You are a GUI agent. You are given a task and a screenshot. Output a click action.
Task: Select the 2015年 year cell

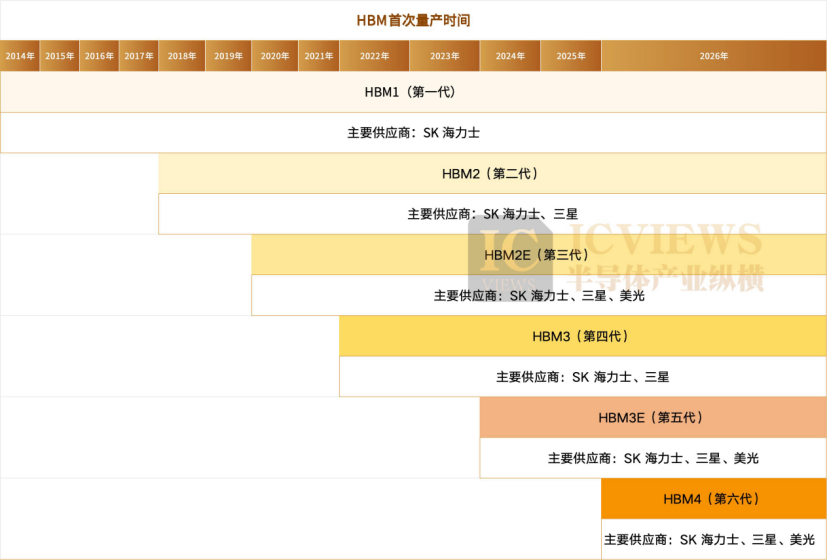(60, 56)
